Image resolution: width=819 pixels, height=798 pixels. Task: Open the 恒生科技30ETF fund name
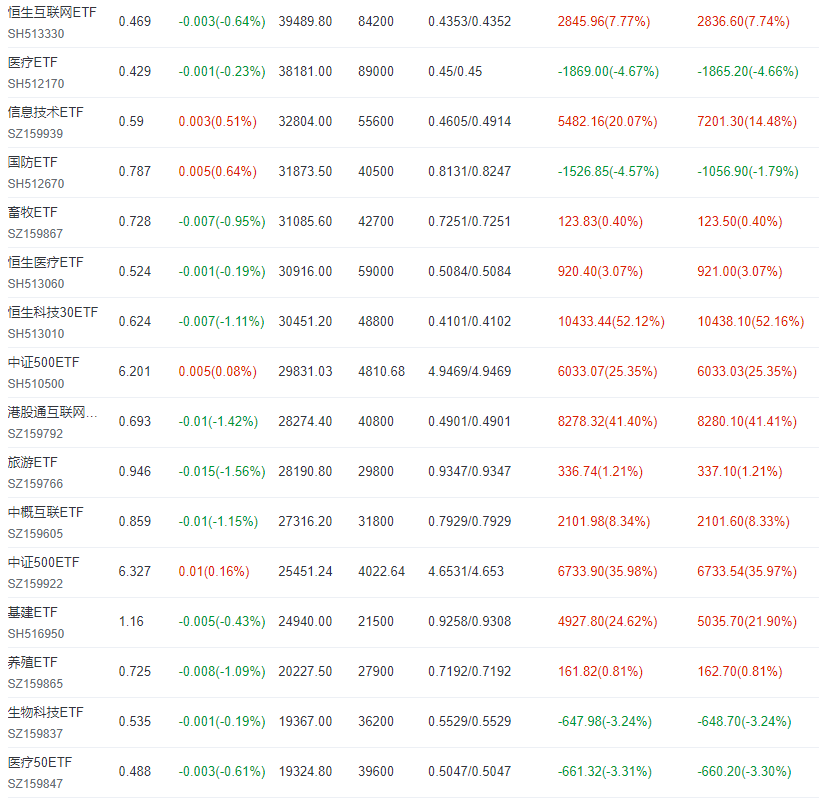coord(53,312)
